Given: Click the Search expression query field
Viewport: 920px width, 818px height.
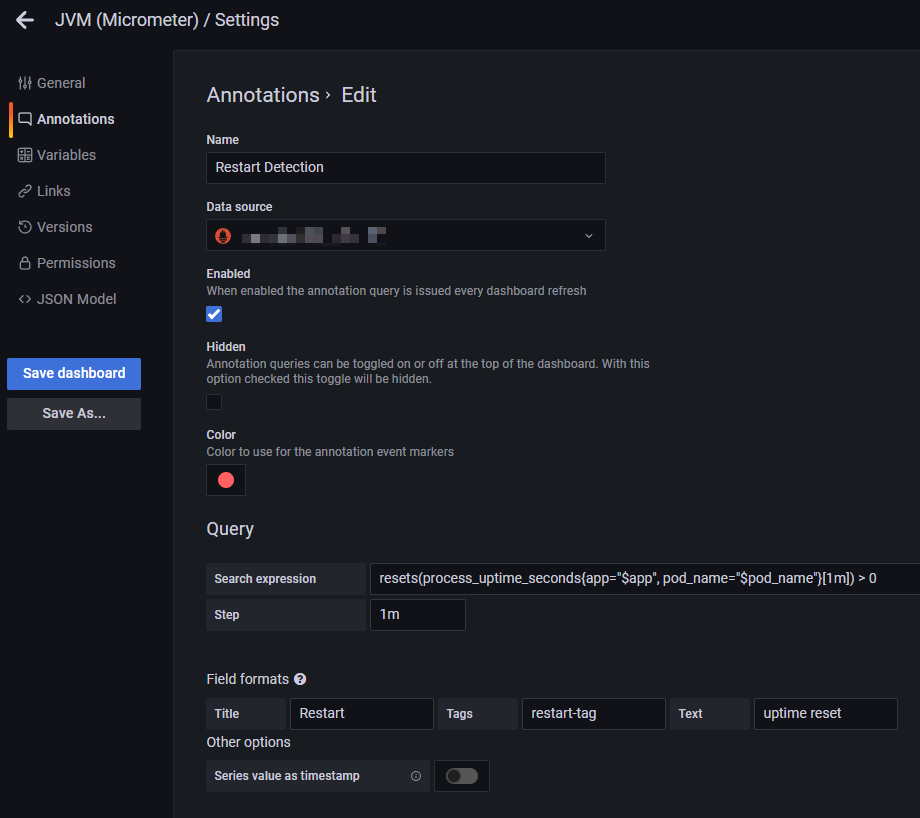Looking at the screenshot, I should click(x=640, y=578).
